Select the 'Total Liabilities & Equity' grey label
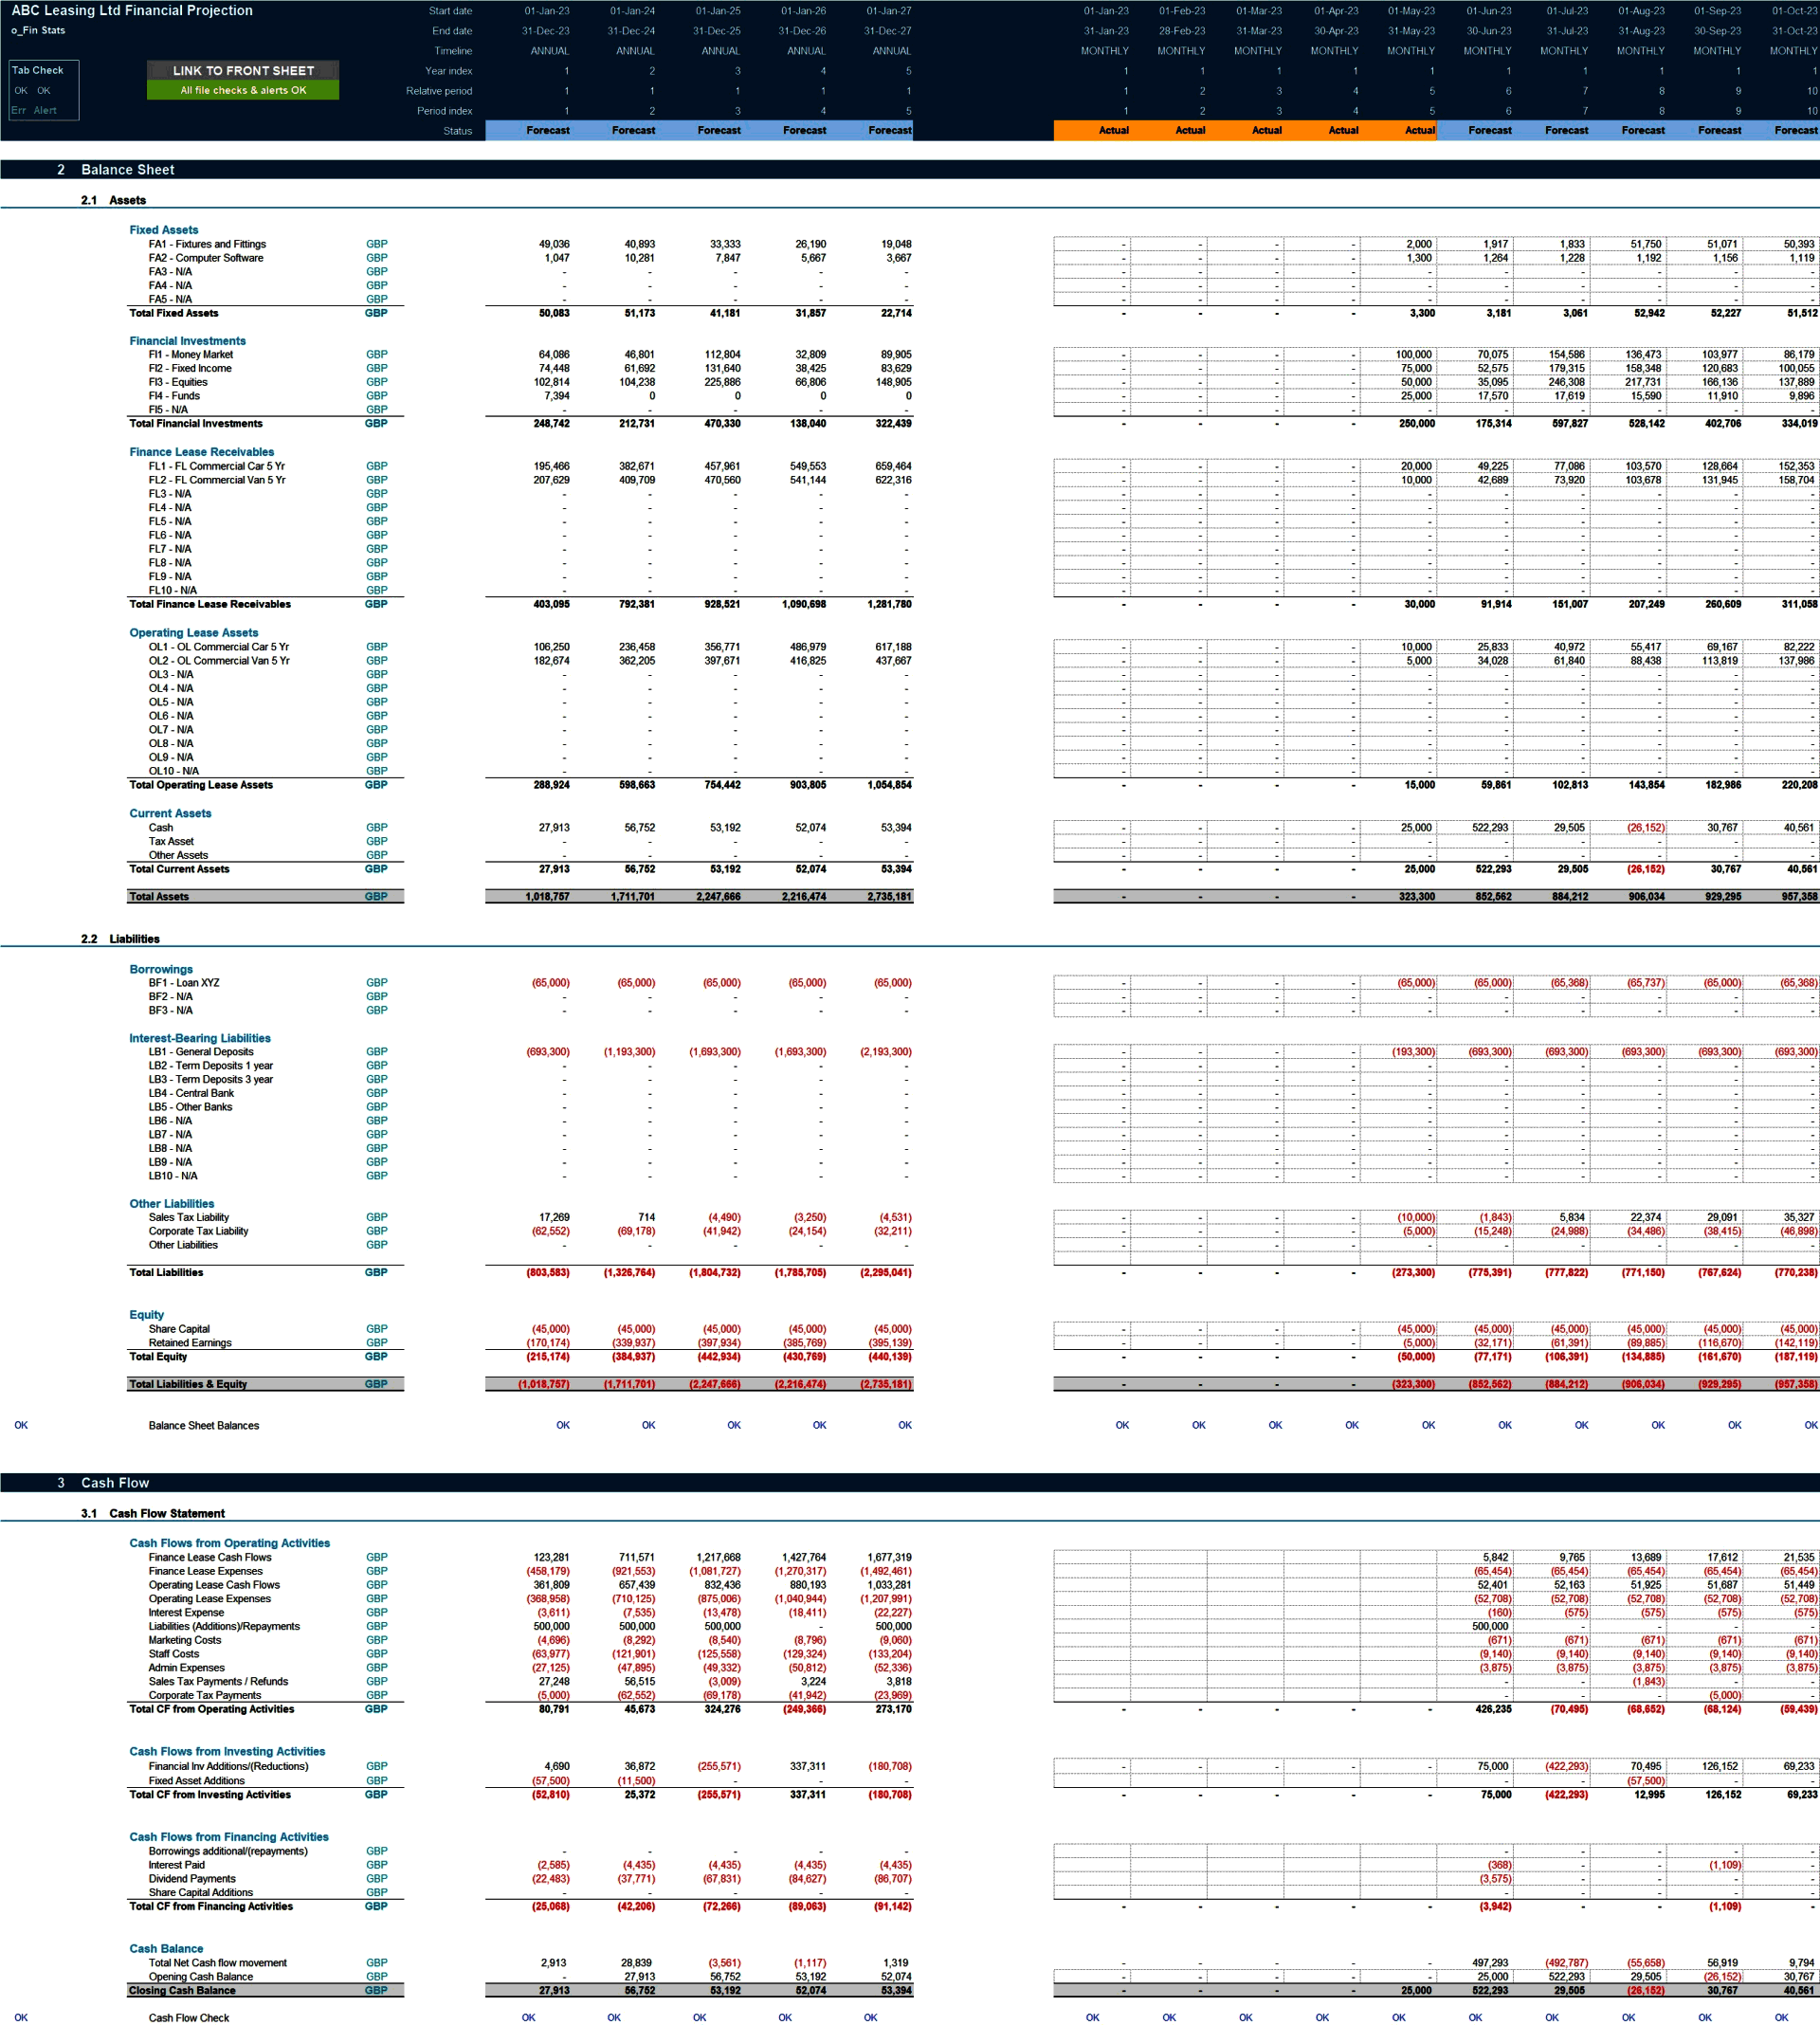 [x=188, y=1384]
